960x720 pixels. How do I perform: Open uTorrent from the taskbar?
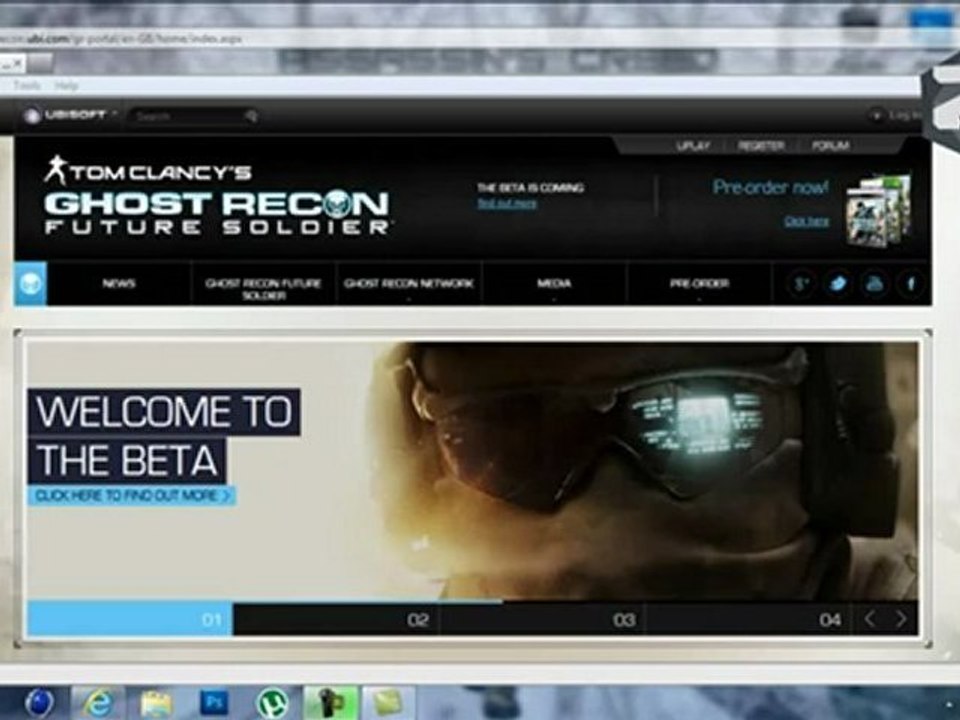272,703
